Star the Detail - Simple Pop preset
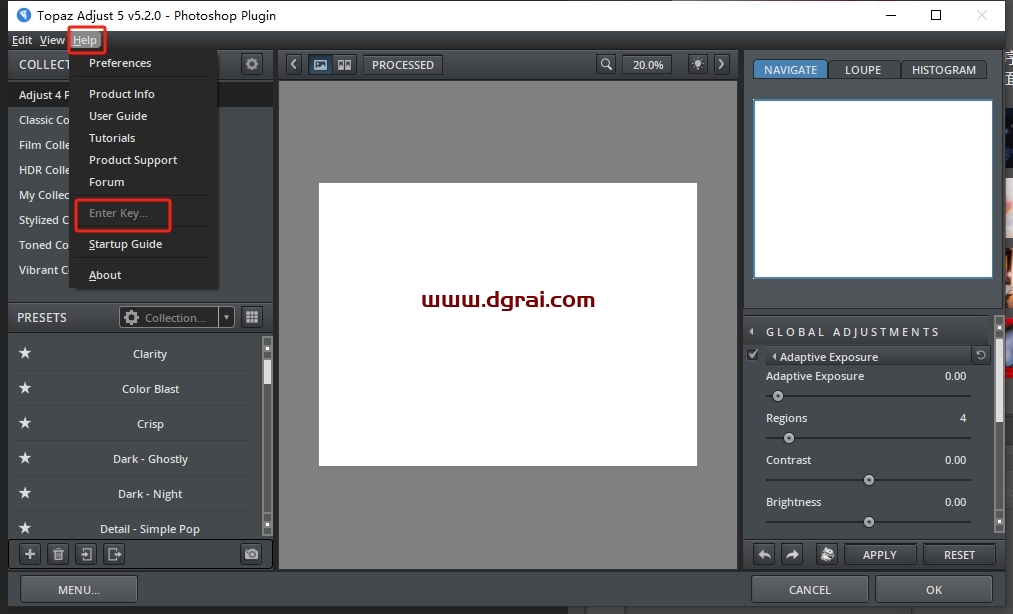The image size is (1013, 614). (x=25, y=527)
